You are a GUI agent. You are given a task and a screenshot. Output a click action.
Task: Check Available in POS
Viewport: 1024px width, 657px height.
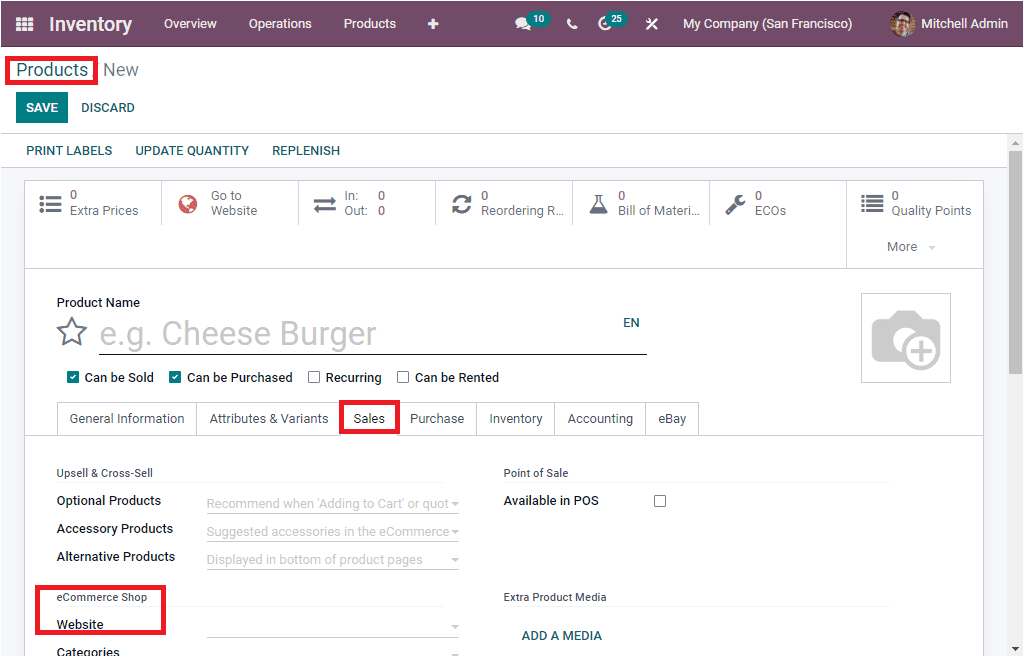pyautogui.click(x=659, y=500)
